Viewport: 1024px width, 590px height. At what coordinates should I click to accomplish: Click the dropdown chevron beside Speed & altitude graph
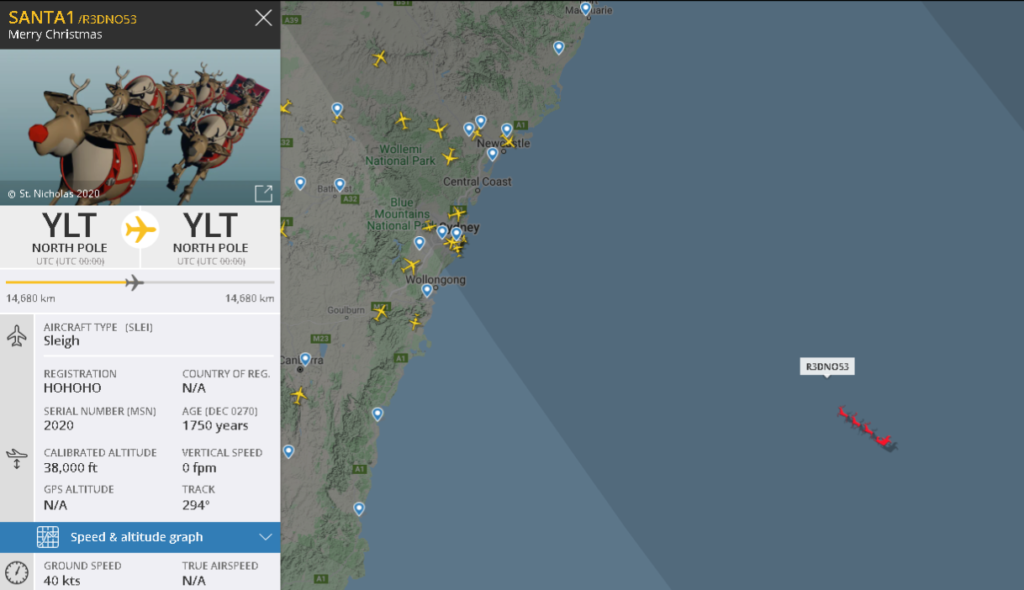click(x=265, y=537)
